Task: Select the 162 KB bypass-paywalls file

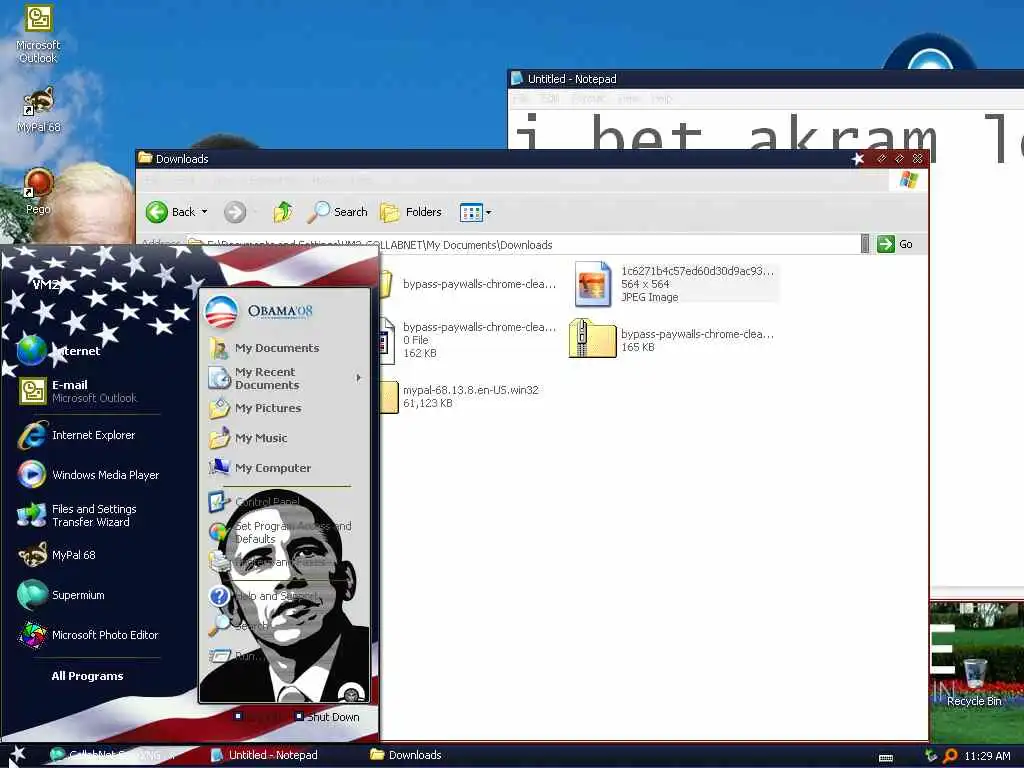Action: click(469, 340)
